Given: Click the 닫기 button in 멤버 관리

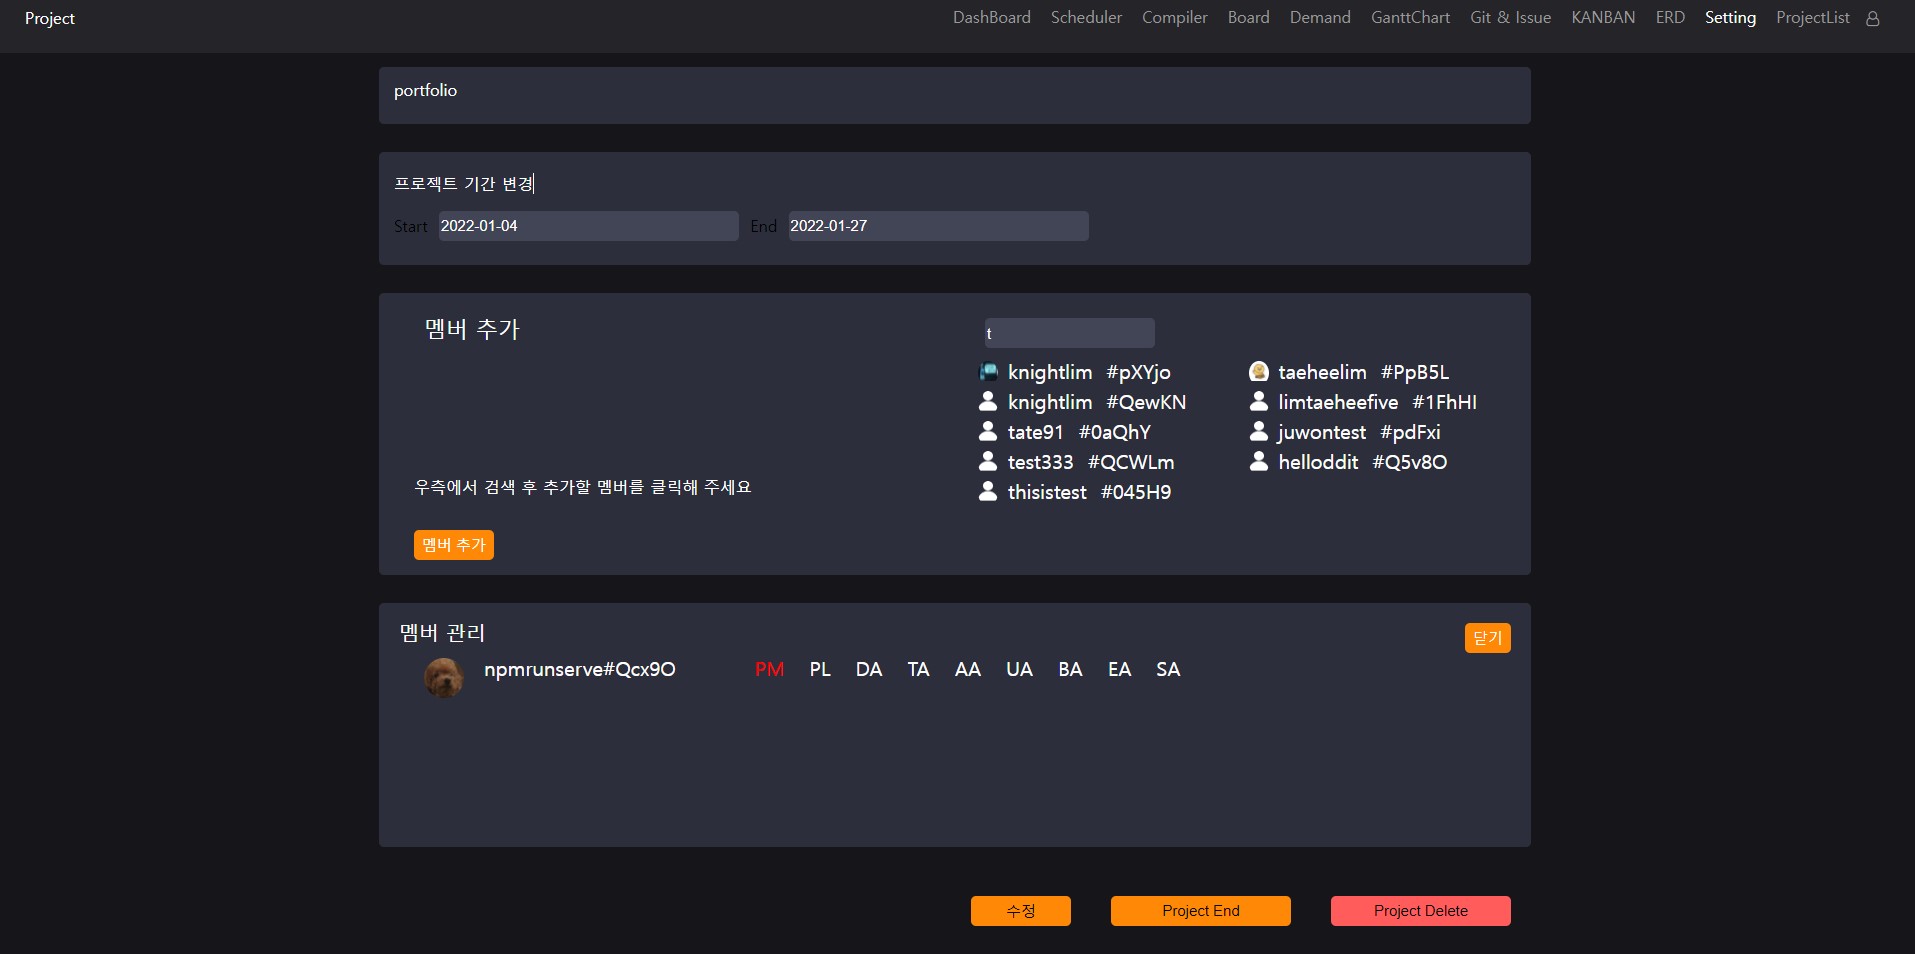Looking at the screenshot, I should [1487, 637].
